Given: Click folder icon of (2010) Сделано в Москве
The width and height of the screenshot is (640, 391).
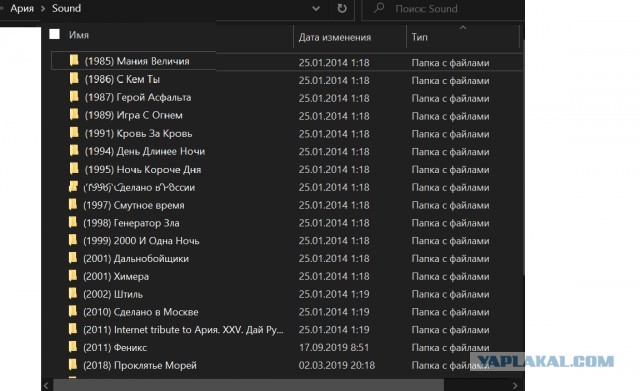Looking at the screenshot, I should (73, 311).
